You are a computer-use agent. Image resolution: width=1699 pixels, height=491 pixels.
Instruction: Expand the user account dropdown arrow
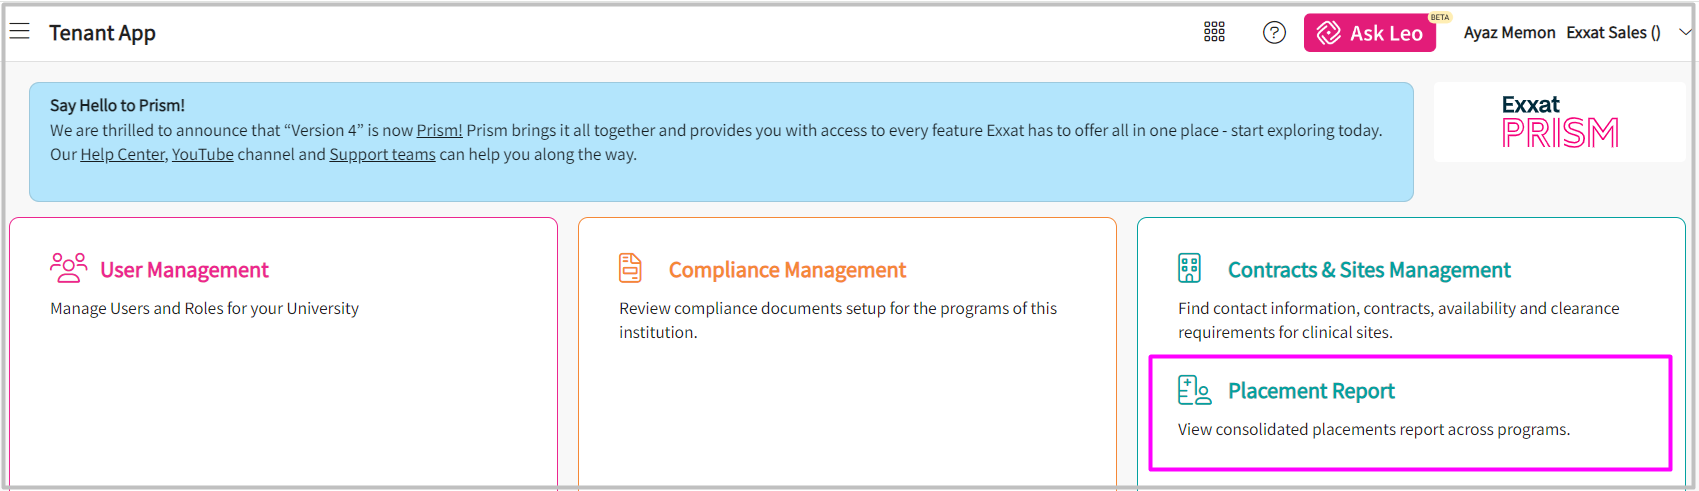coord(1685,32)
